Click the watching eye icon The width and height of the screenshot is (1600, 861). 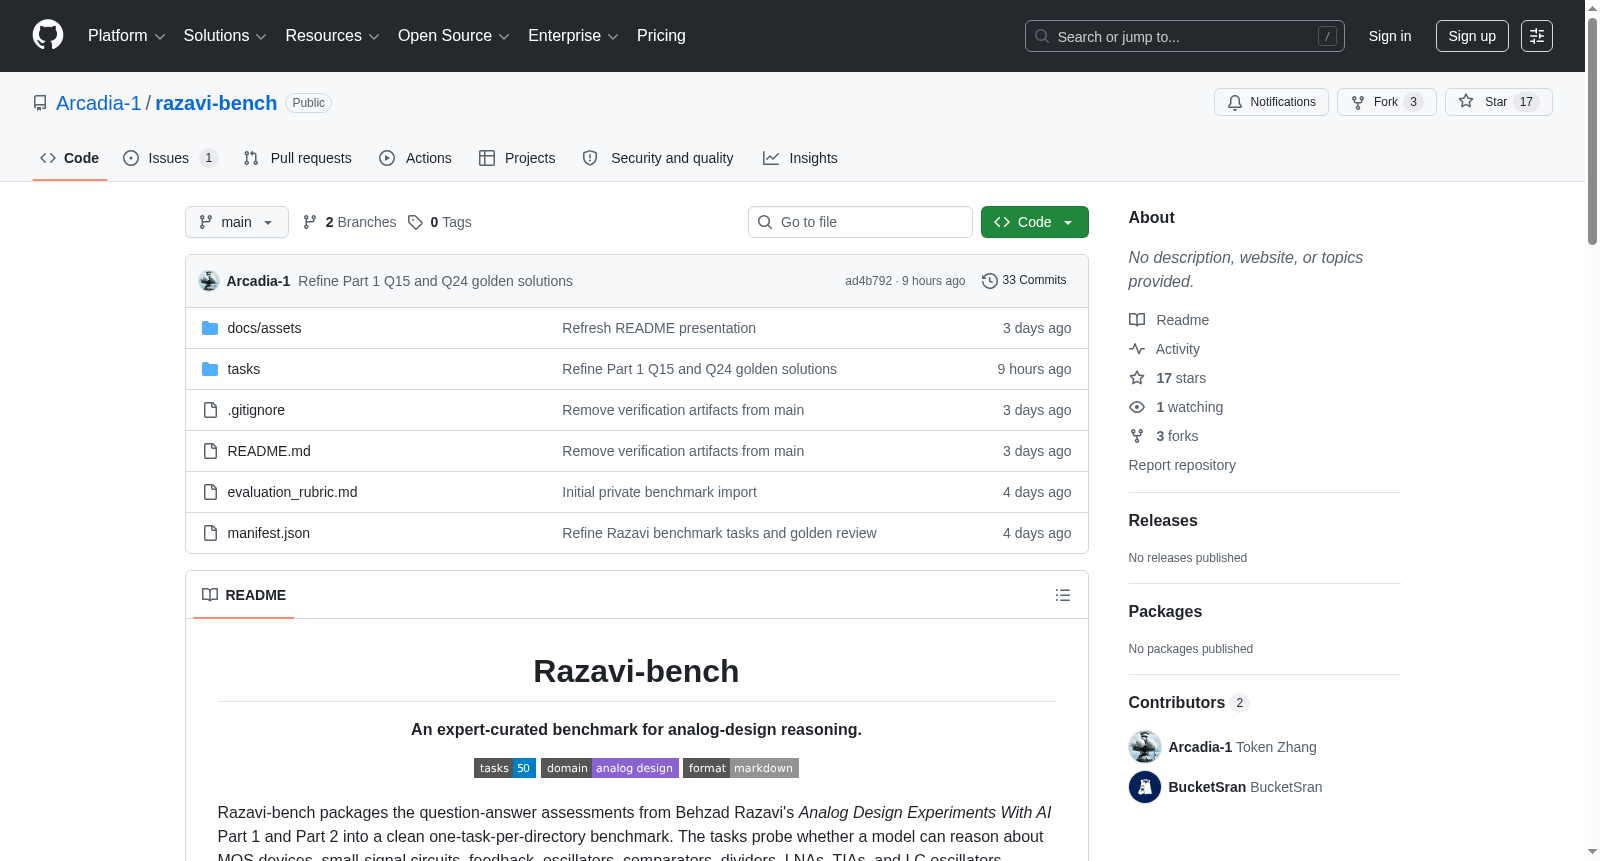[1137, 407]
